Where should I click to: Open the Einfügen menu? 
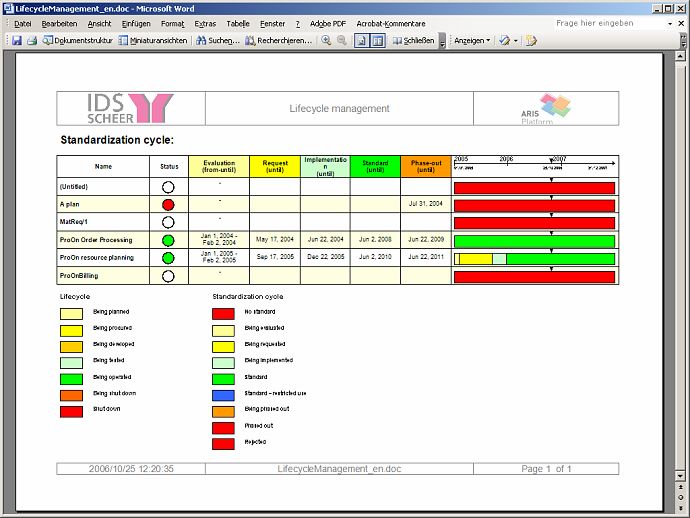coord(136,23)
